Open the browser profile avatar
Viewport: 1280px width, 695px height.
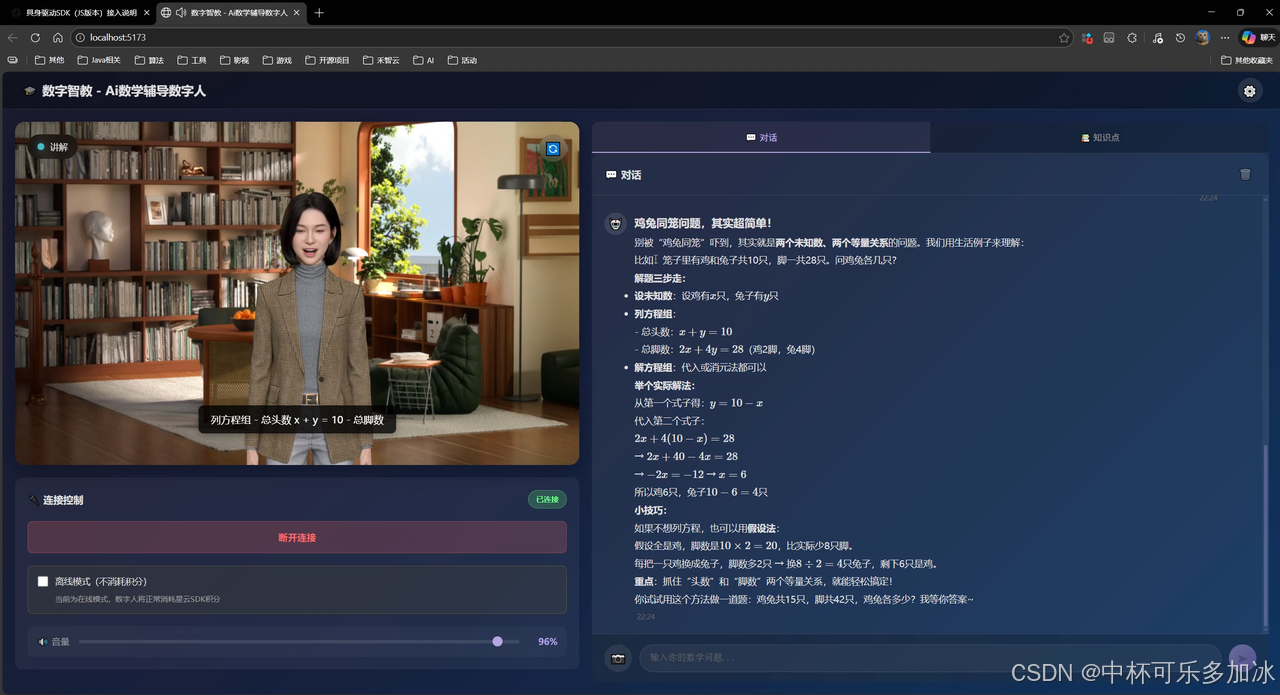[x=1202, y=37]
